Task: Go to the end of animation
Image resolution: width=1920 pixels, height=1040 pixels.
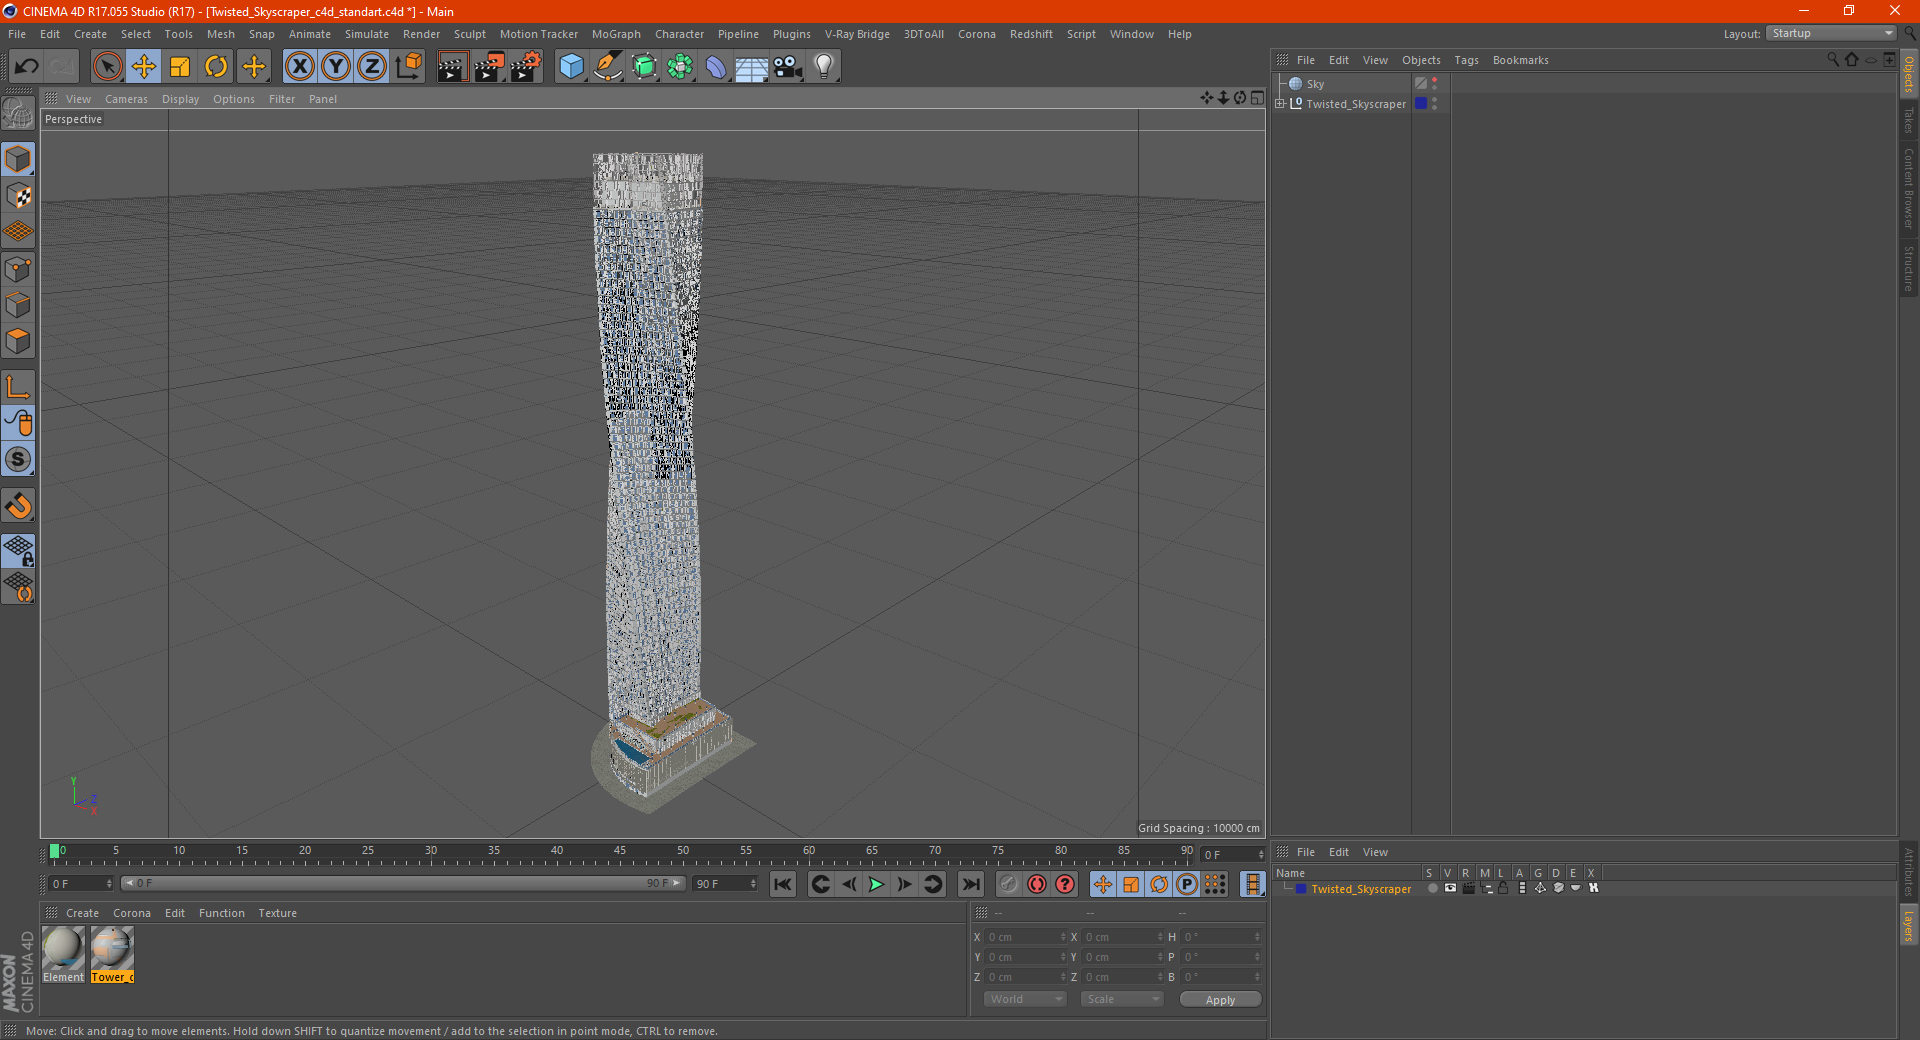Action: 970,884
